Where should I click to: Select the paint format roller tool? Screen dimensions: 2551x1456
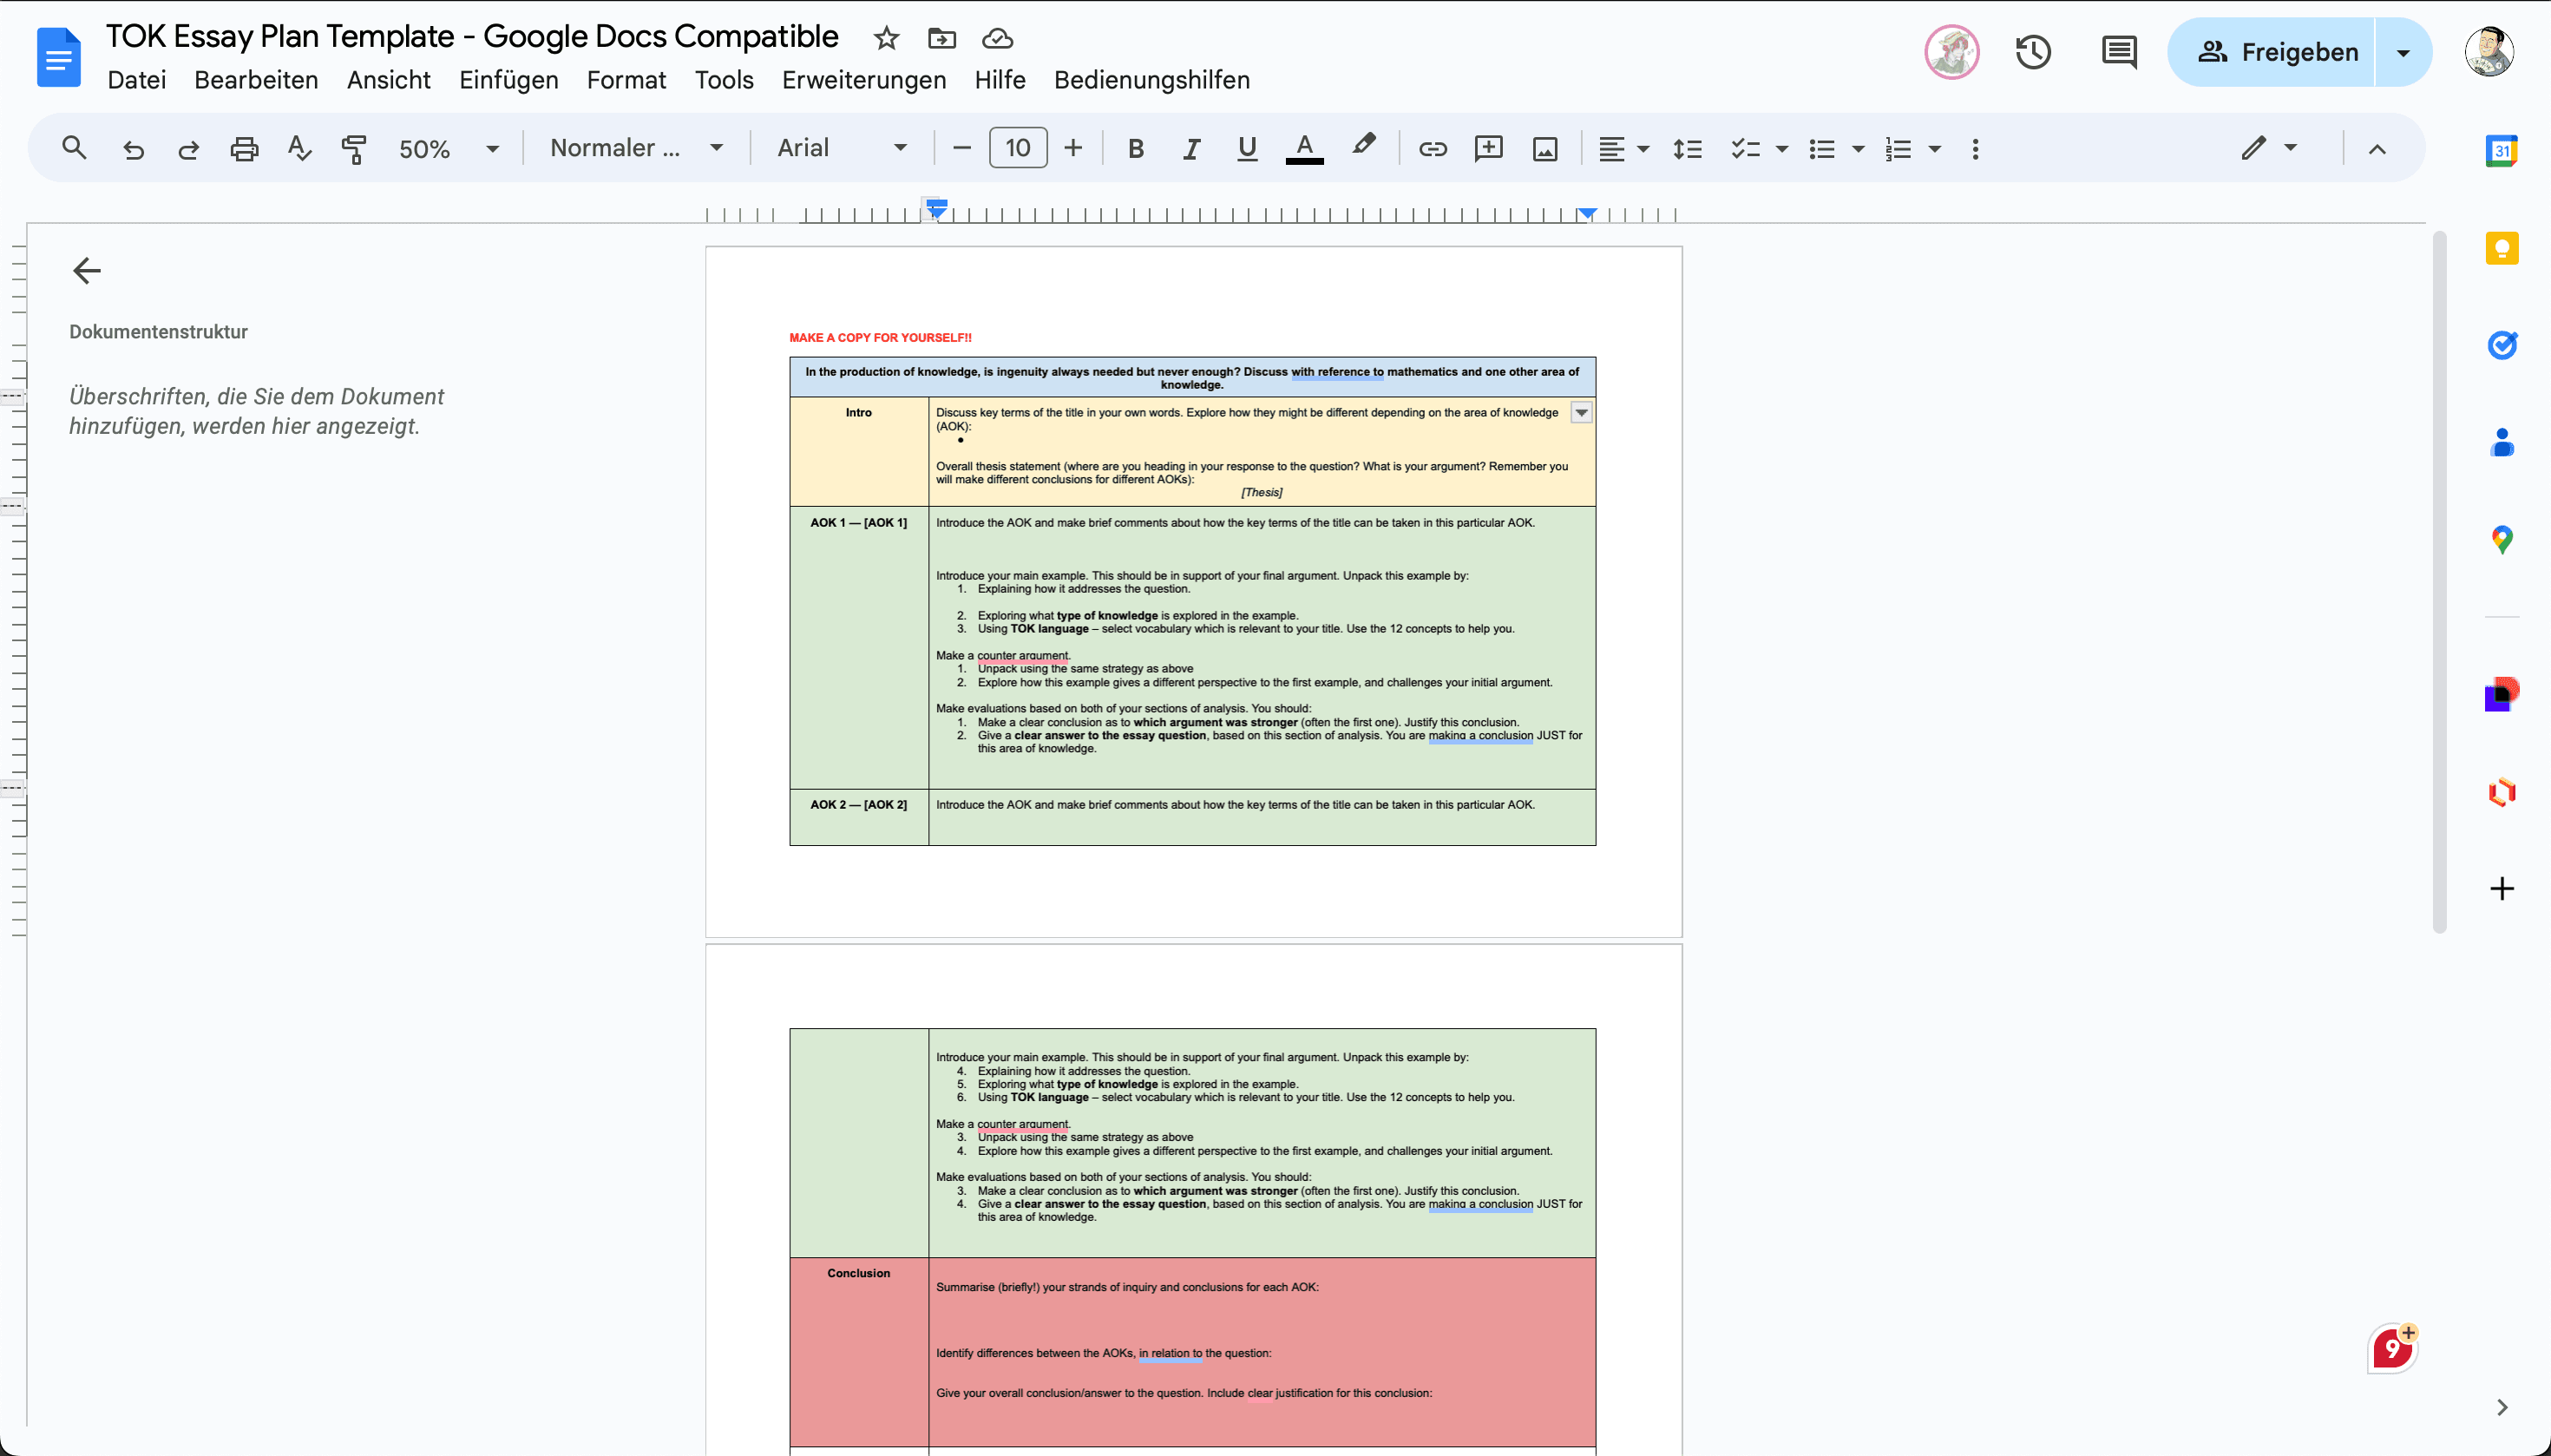click(354, 149)
